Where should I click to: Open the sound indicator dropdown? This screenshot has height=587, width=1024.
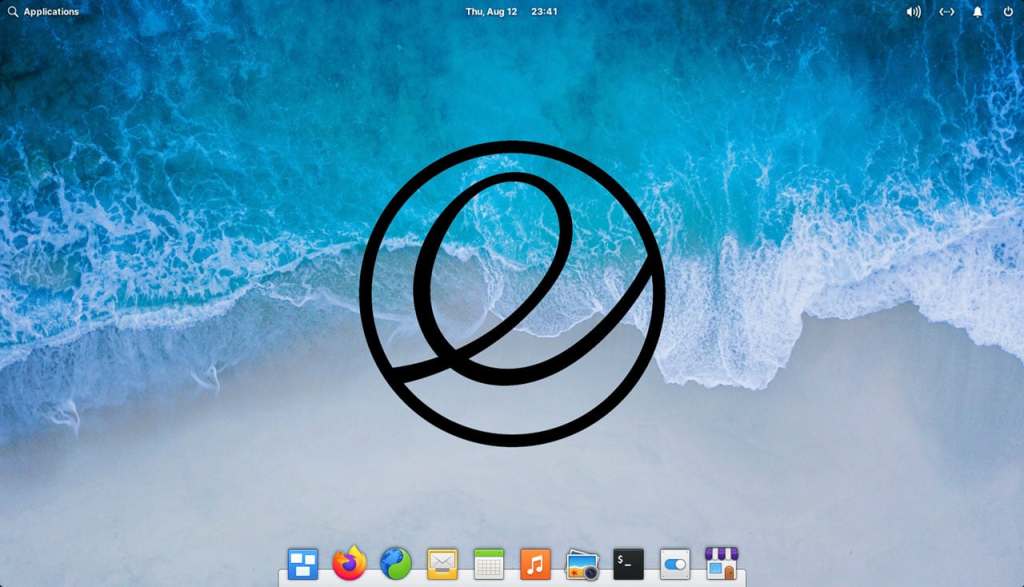pos(911,11)
